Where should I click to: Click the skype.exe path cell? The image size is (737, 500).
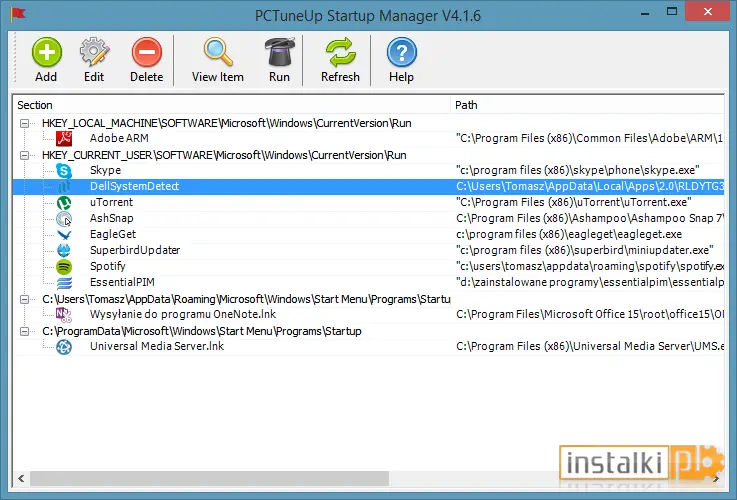(578, 170)
